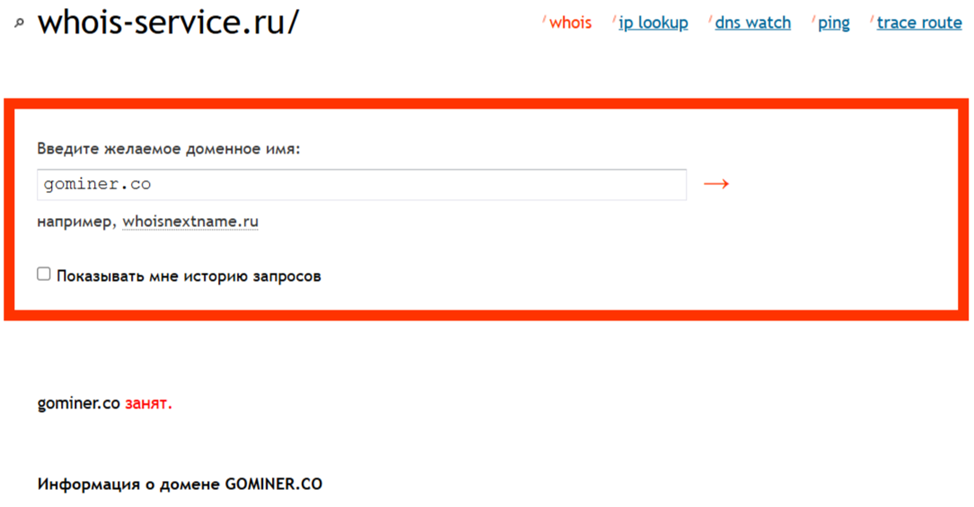Click the heading Информация о домене GOMINER.CO

180,484
